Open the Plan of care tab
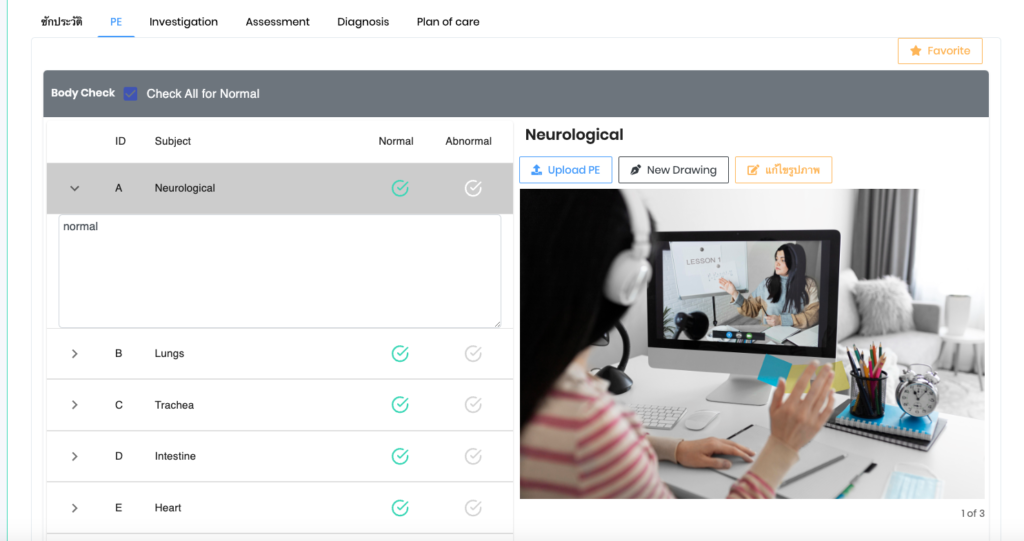The height and width of the screenshot is (541, 1024). [x=447, y=22]
